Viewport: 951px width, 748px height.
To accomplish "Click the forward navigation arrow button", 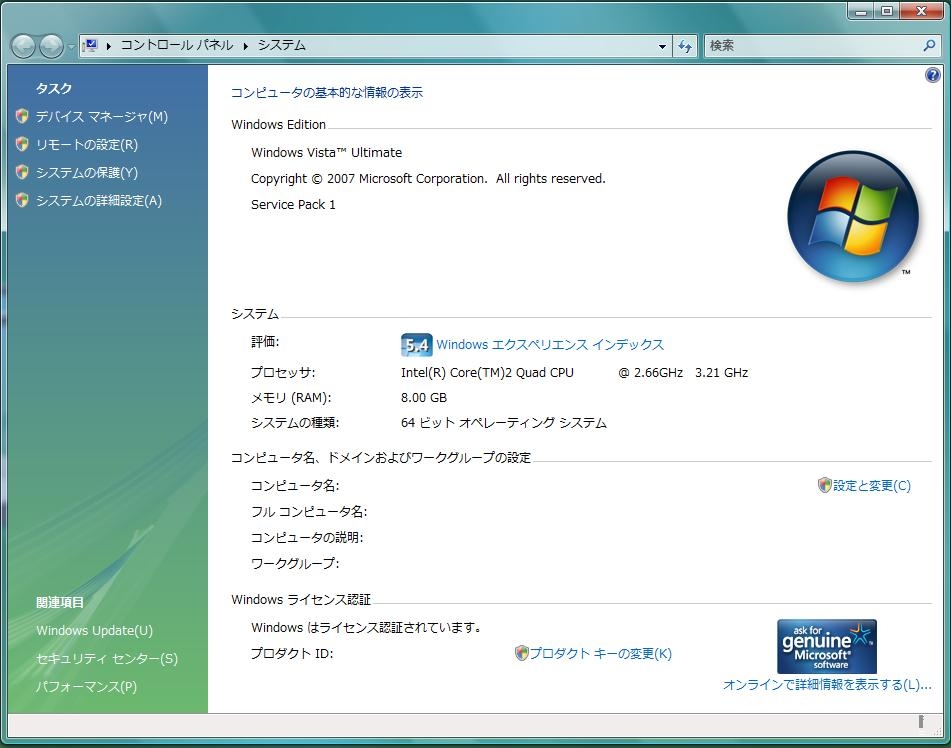I will 51,46.
